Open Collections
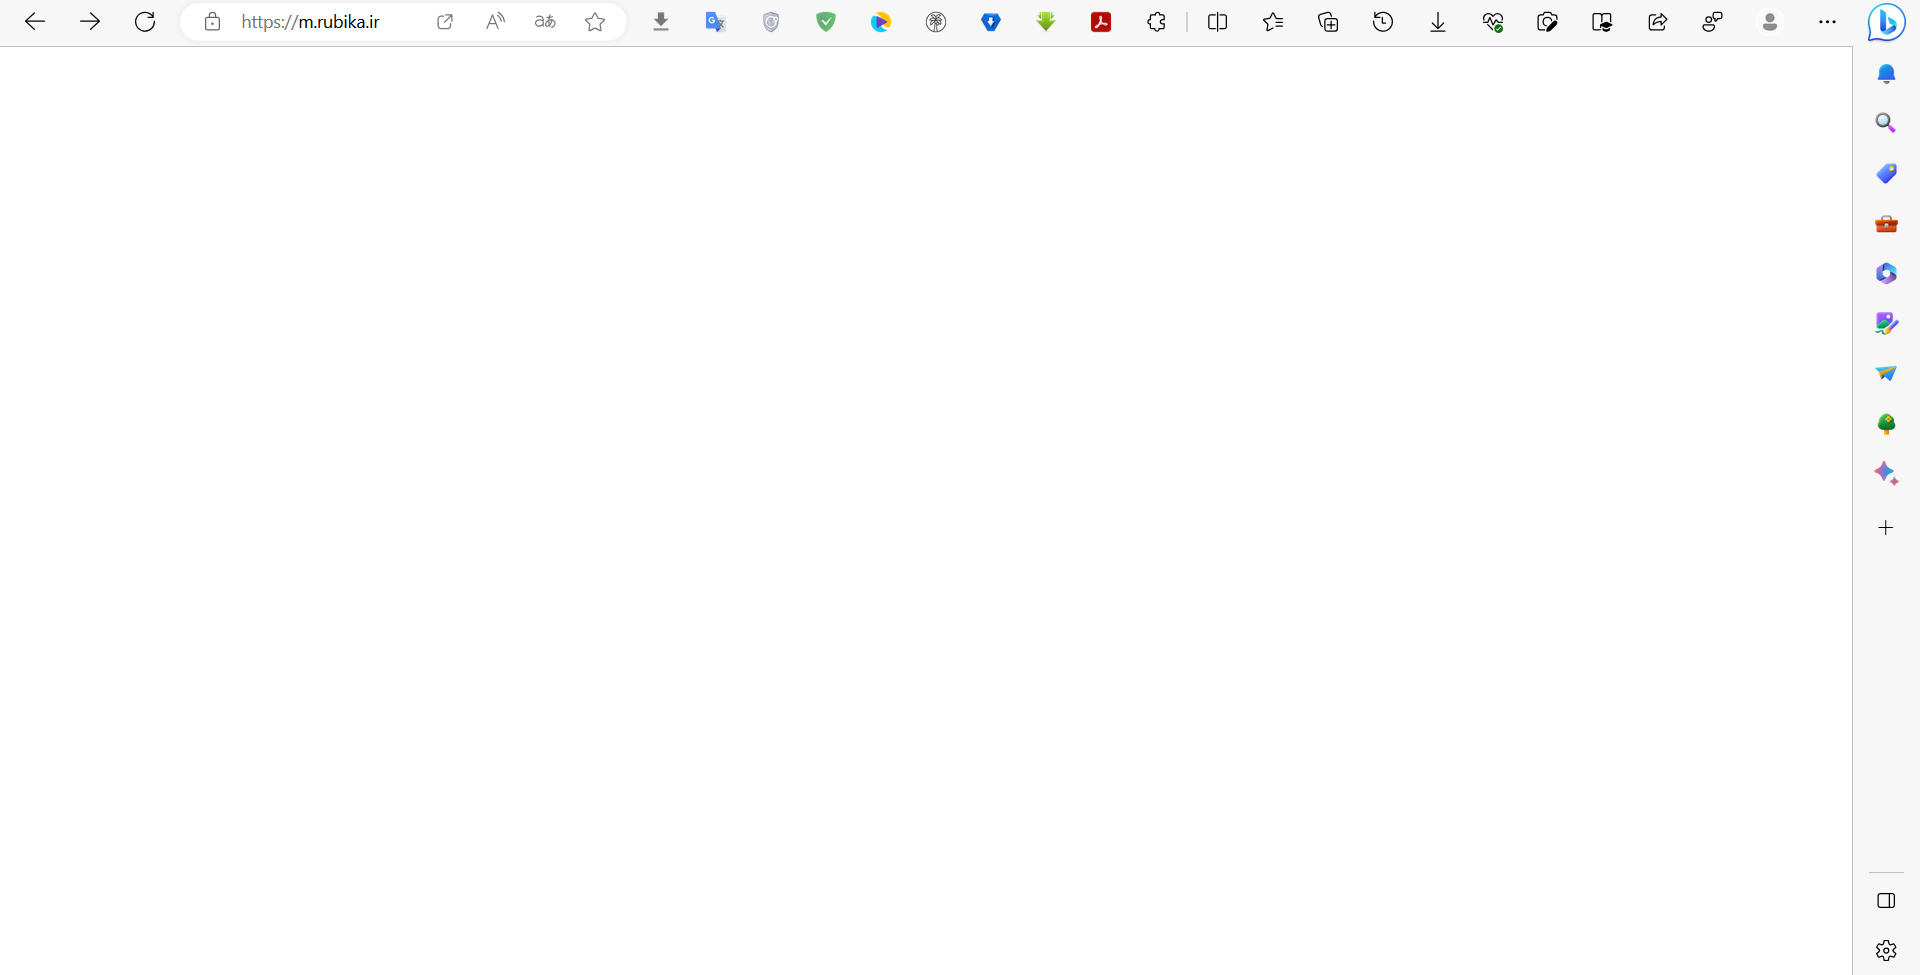Screen dimensions: 1920x975 point(1328,21)
